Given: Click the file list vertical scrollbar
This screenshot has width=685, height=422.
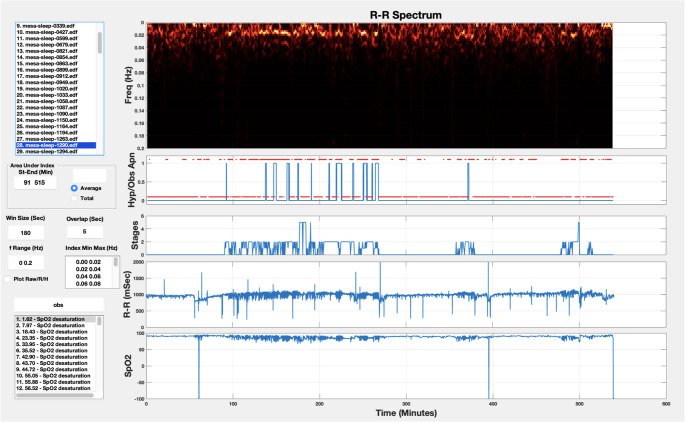Looking at the screenshot, I should (x=100, y=42).
